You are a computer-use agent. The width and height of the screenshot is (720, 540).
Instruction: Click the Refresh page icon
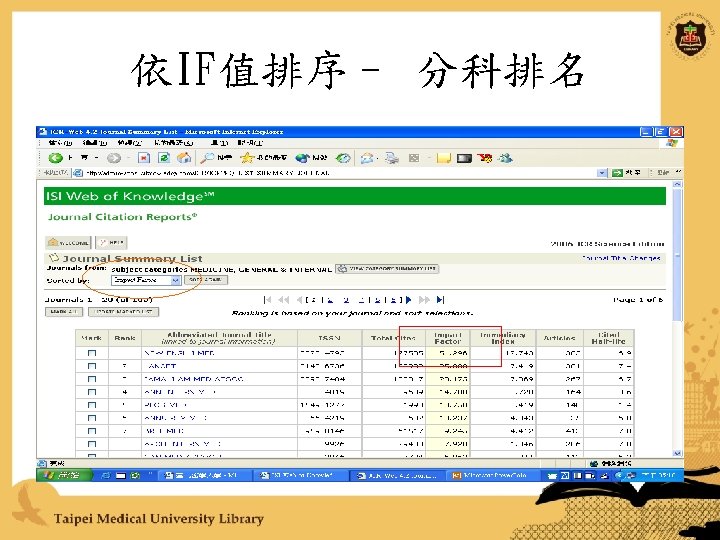click(164, 158)
